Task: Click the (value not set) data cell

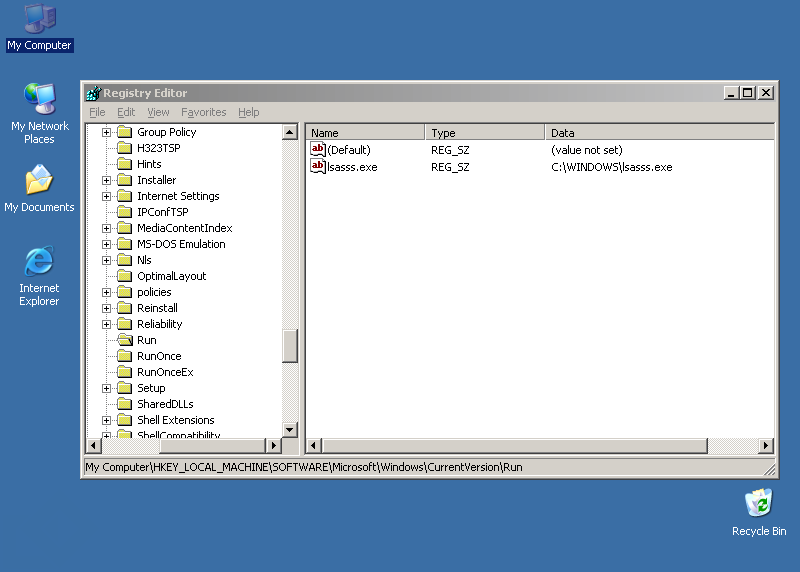Action: [587, 150]
